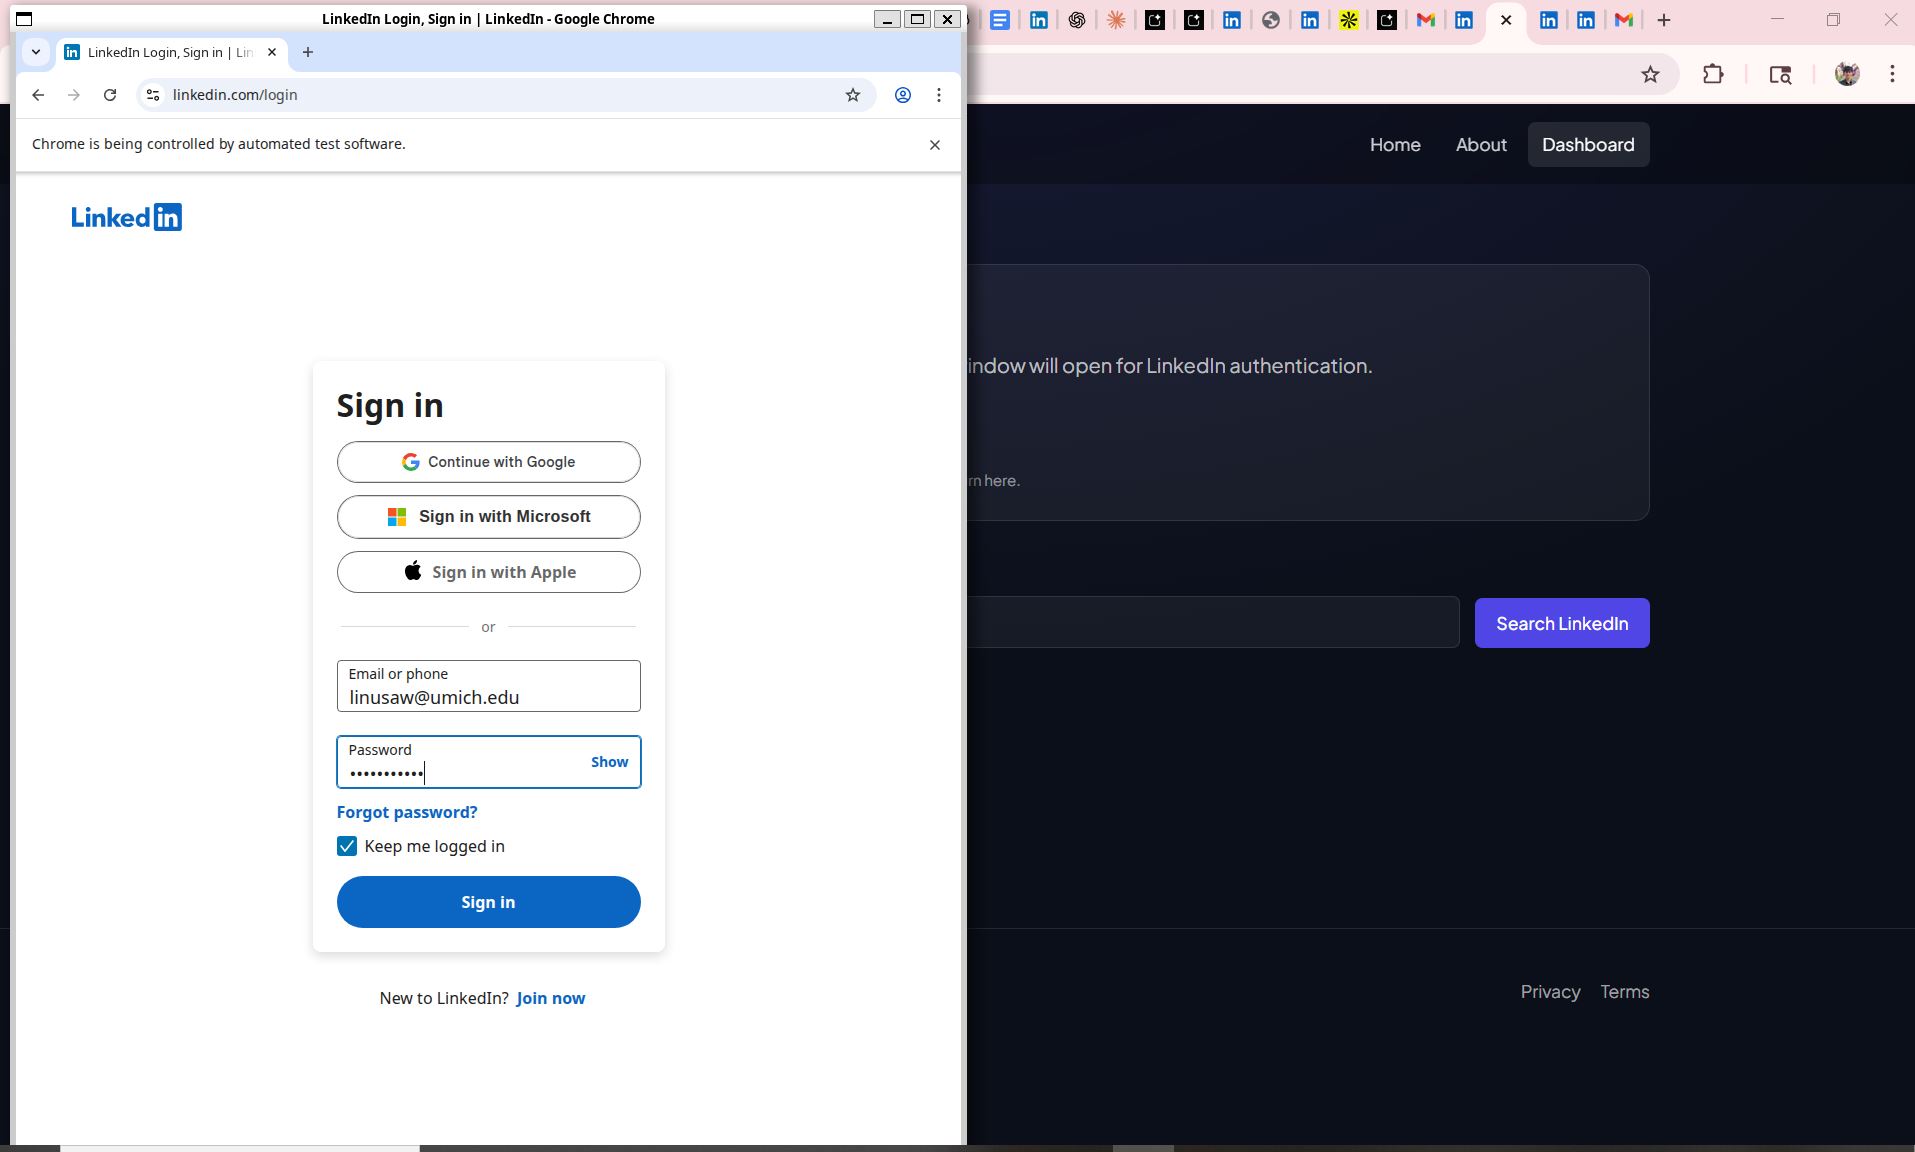Go to Home in dashboard site nav
This screenshot has height=1152, width=1915.
pos(1395,145)
